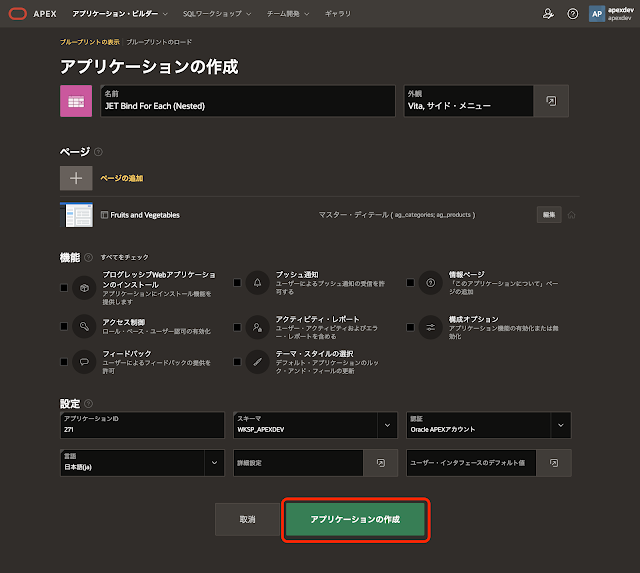Enable フィードバック checkbox

(64, 362)
